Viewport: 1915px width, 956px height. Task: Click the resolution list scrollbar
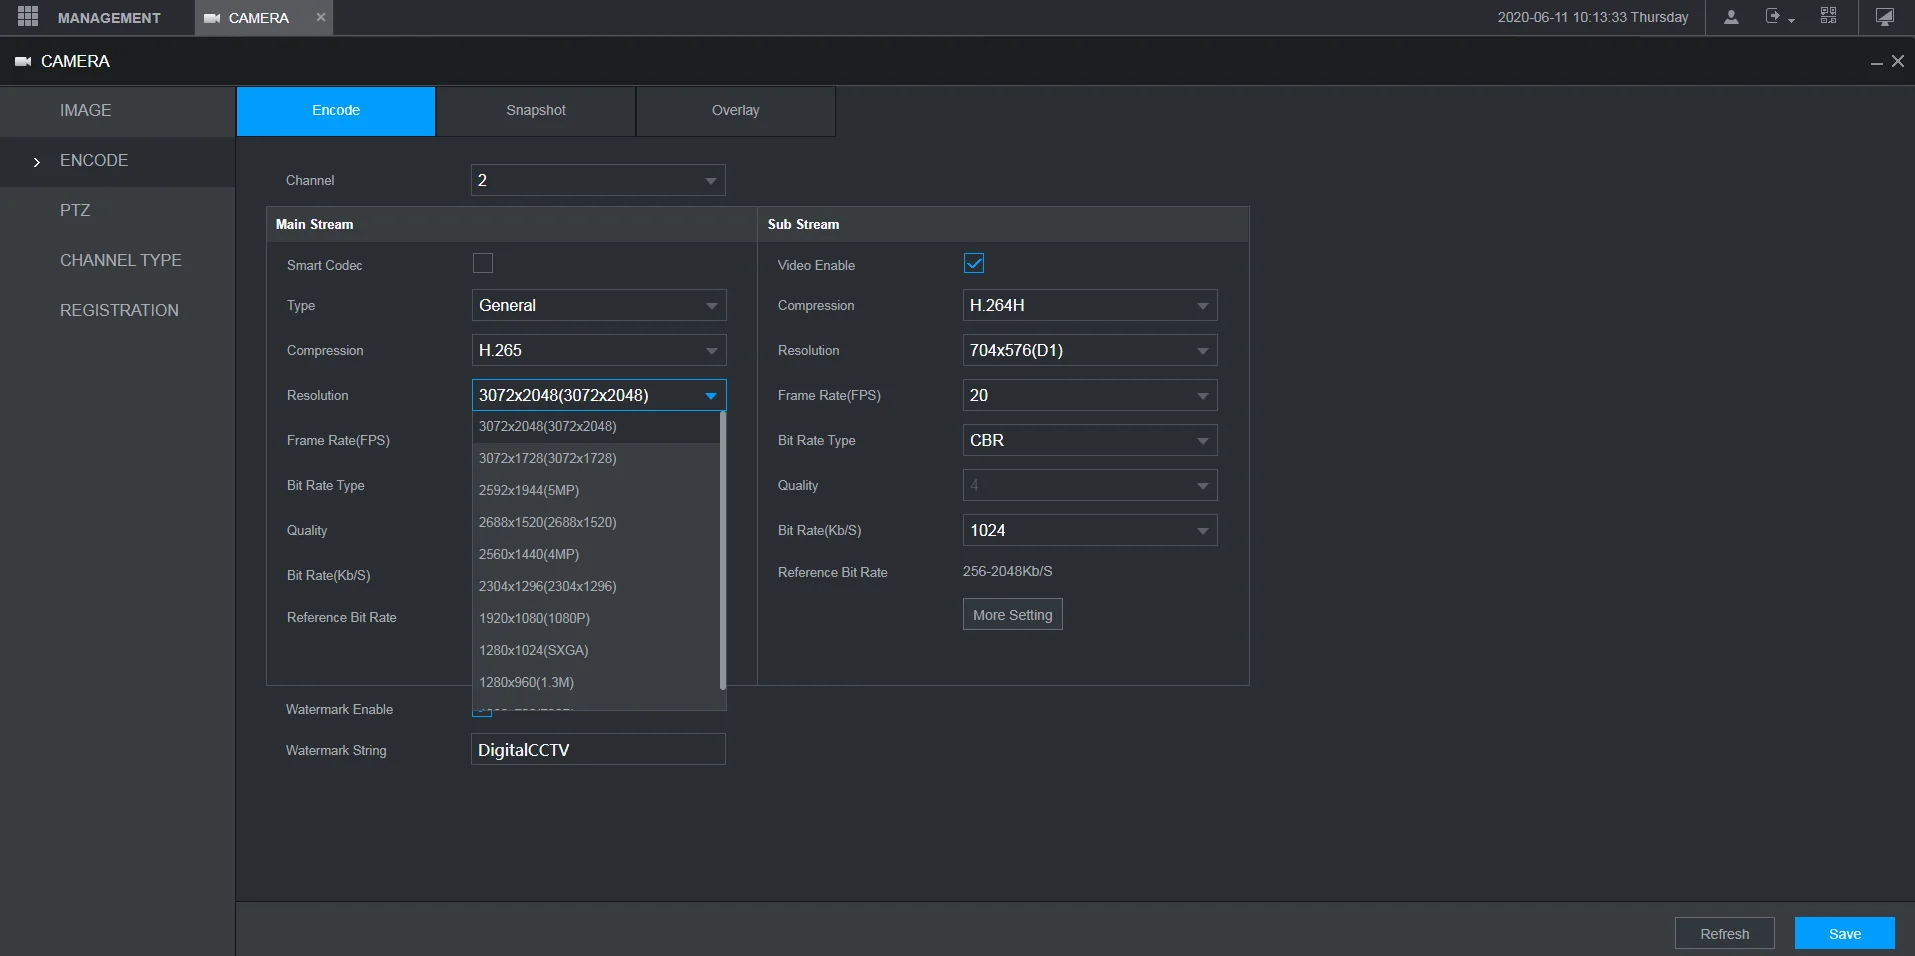[722, 550]
